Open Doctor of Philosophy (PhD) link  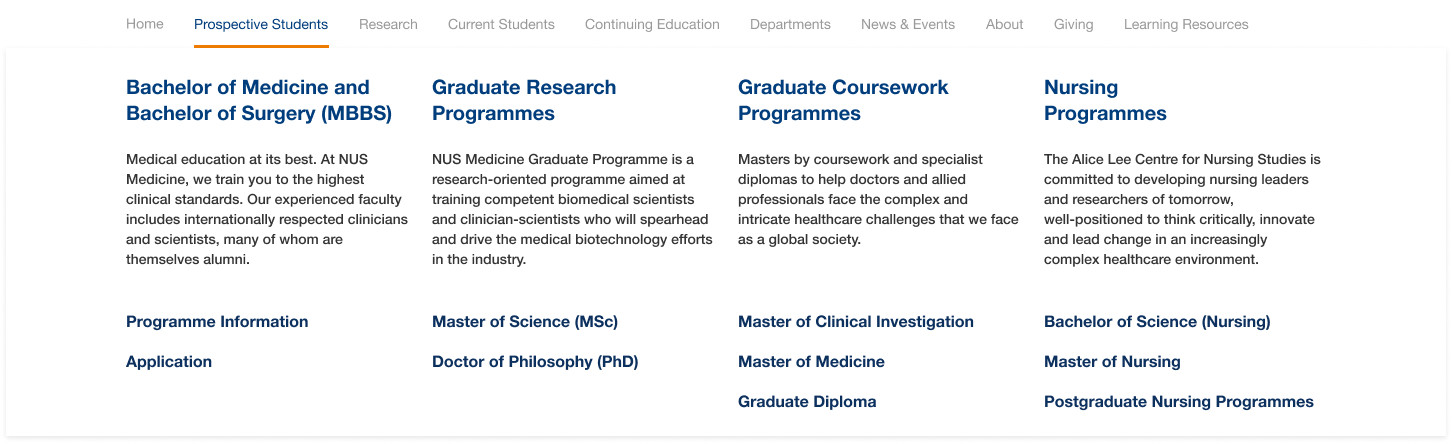coord(535,362)
